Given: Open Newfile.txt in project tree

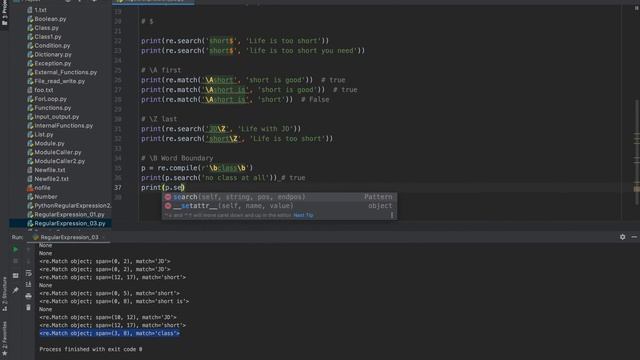Looking at the screenshot, I should (x=50, y=170).
